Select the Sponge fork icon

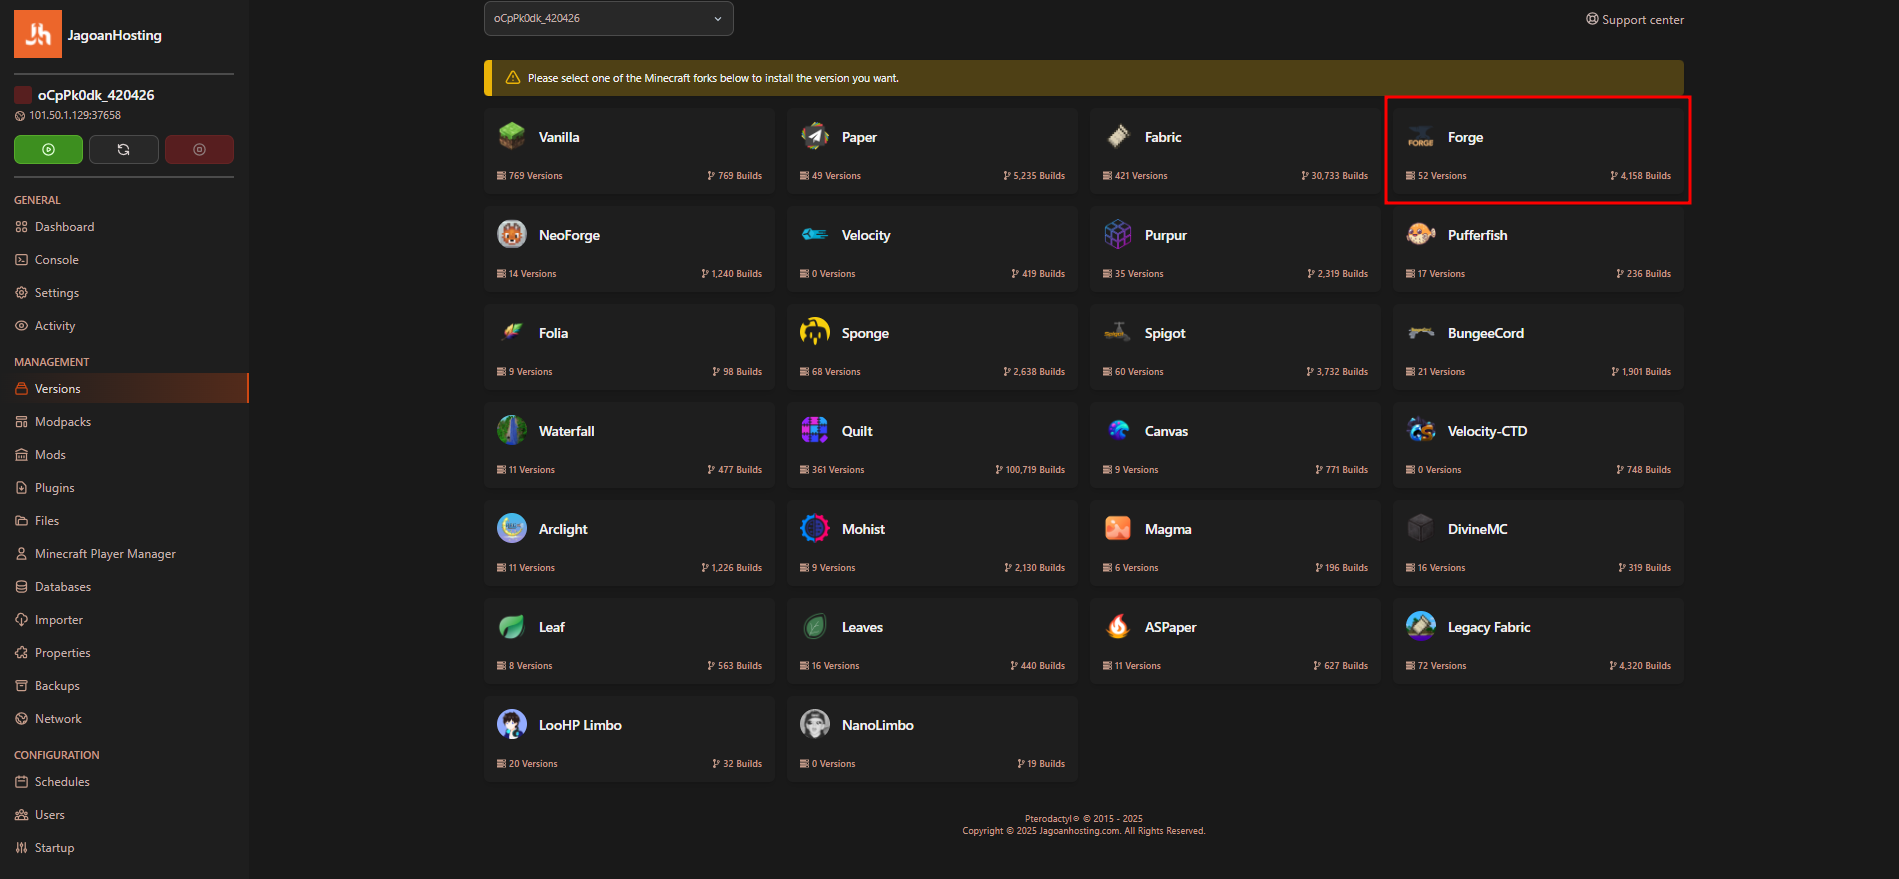(815, 332)
